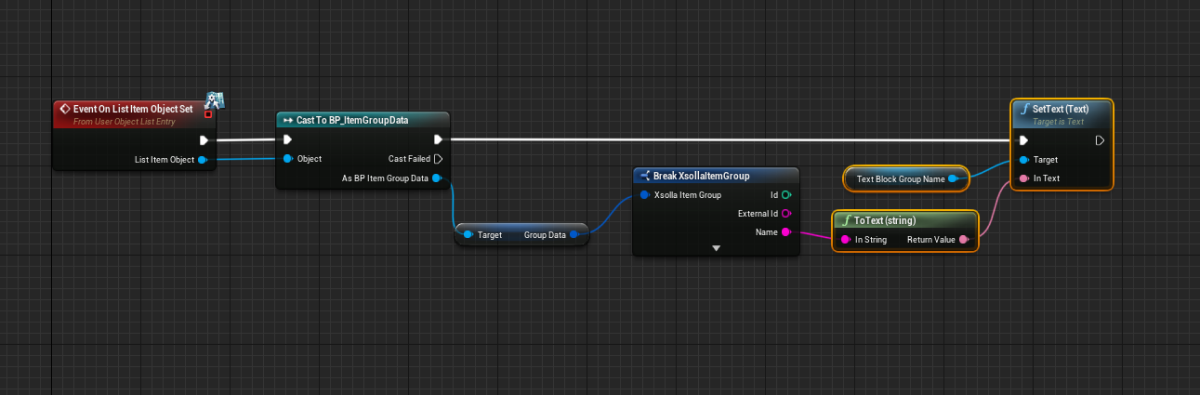This screenshot has height=396, width=1200.
Task: Click the Return Value pin of ToText
Action: click(x=963, y=240)
